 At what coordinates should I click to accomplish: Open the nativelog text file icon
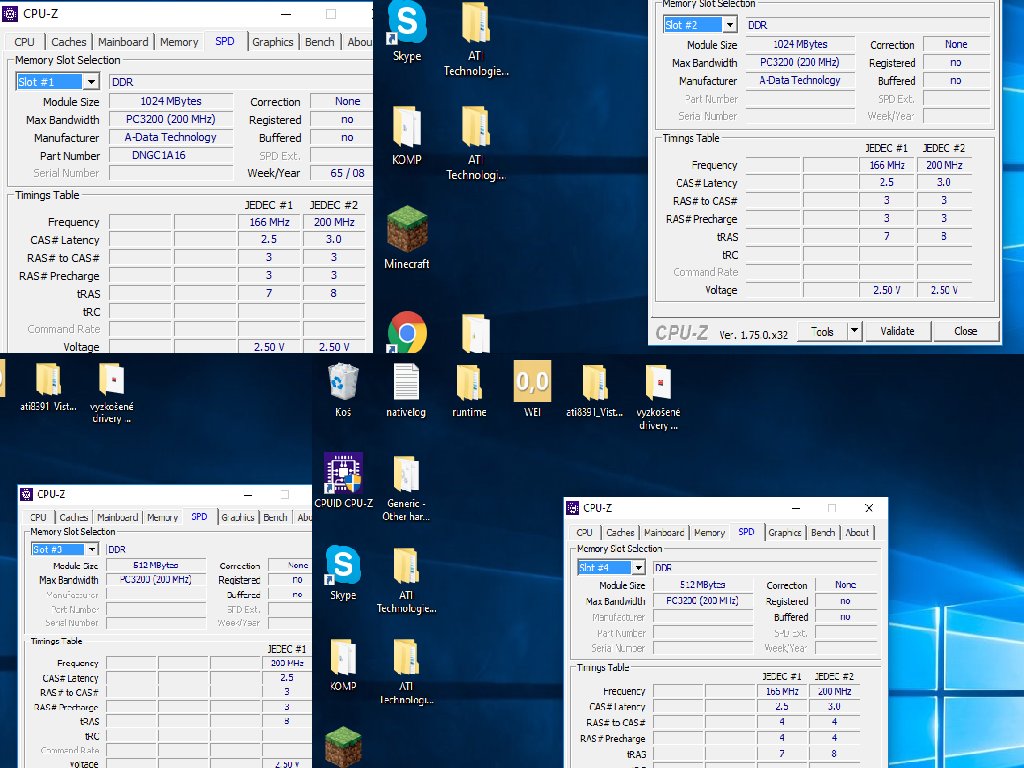pyautogui.click(x=406, y=382)
